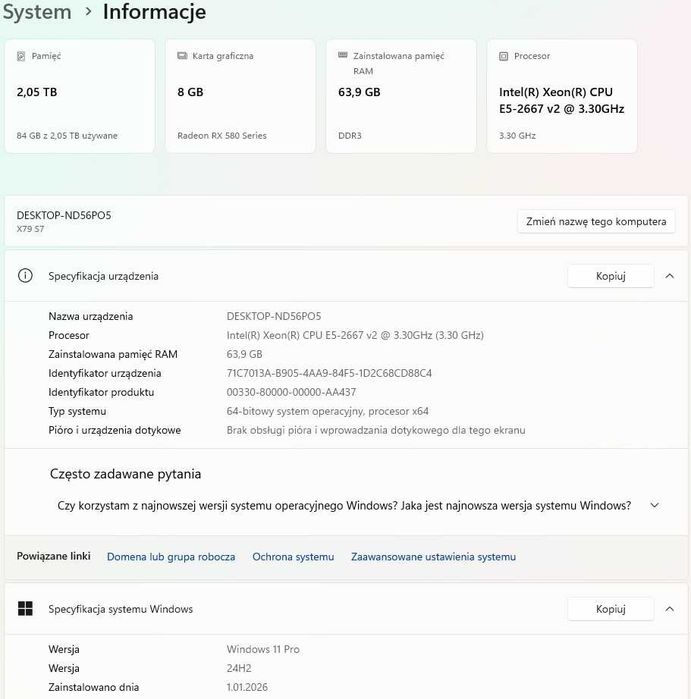Viewport: 691px width, 699px height.
Task: Select the Procesor value in device specification
Action: pyautogui.click(x=355, y=335)
